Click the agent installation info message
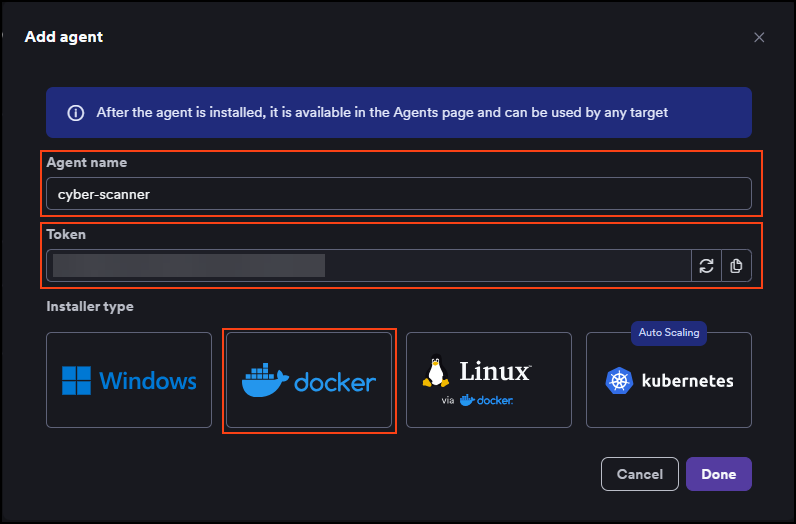Image resolution: width=796 pixels, height=524 pixels. [x=382, y=112]
